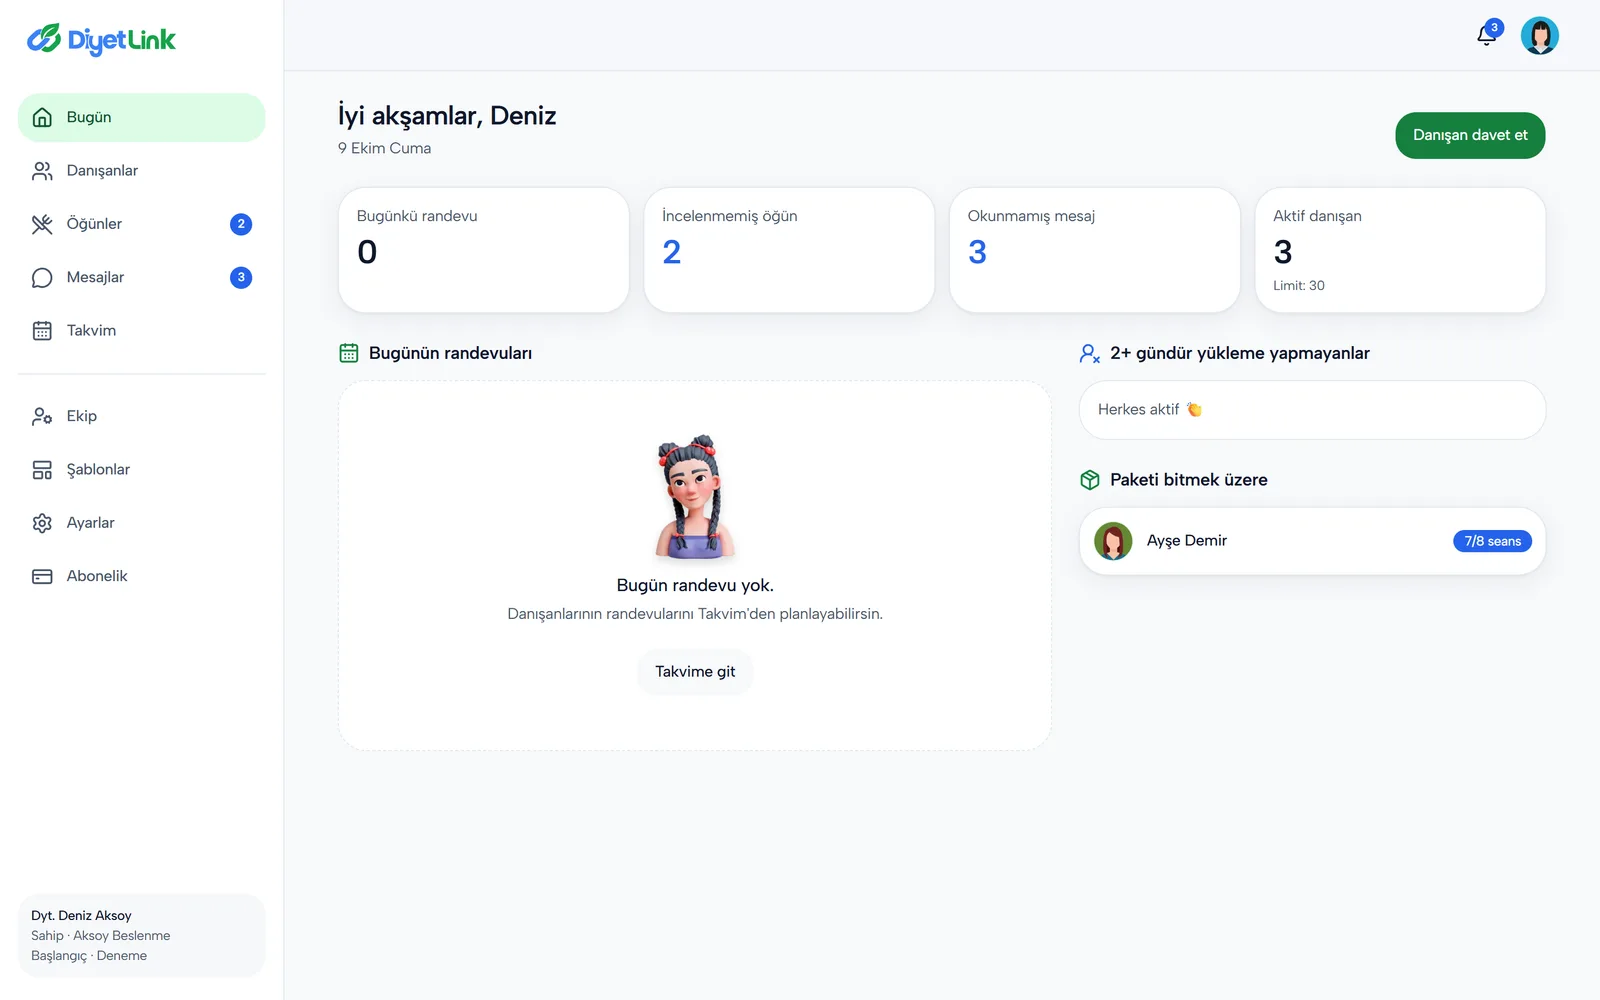Click the Ekip user-gear icon
Screen dimensions: 1600x1000
click(x=42, y=416)
